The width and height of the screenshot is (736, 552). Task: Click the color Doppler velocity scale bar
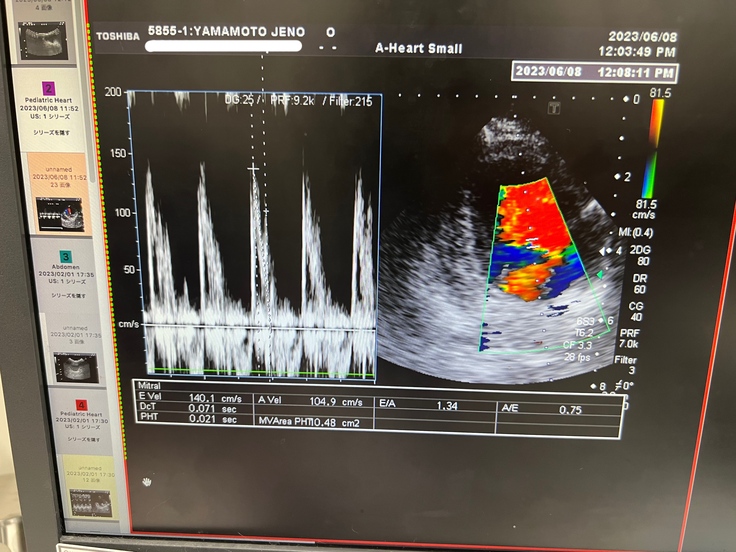pos(655,148)
